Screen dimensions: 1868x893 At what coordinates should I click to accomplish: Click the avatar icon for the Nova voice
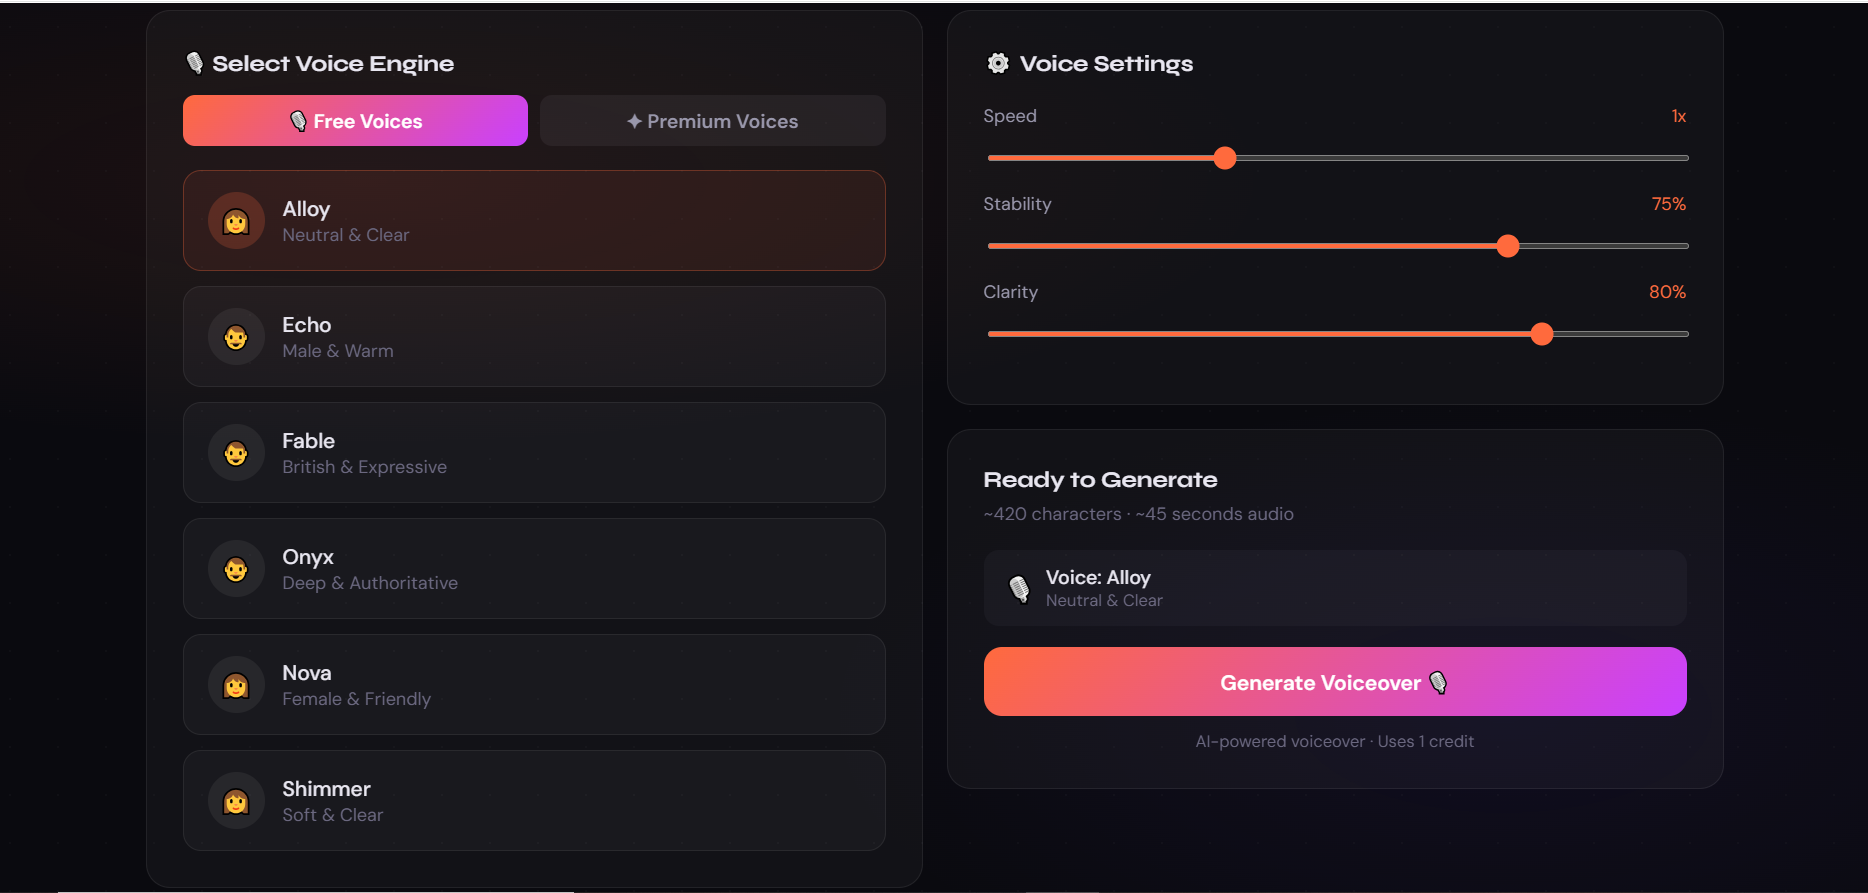point(236,684)
